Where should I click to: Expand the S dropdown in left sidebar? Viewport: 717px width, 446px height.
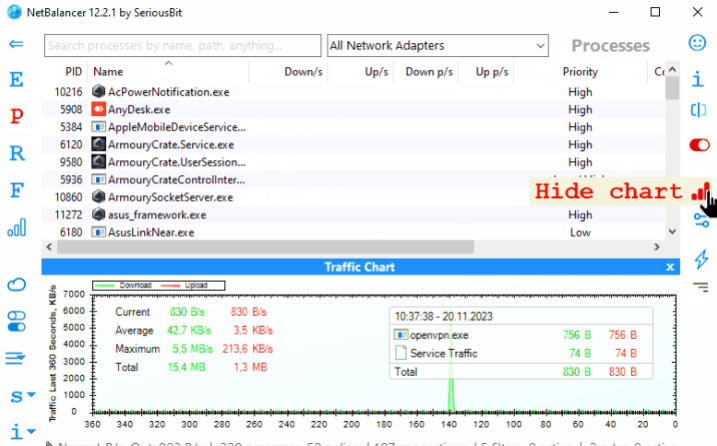pos(18,396)
